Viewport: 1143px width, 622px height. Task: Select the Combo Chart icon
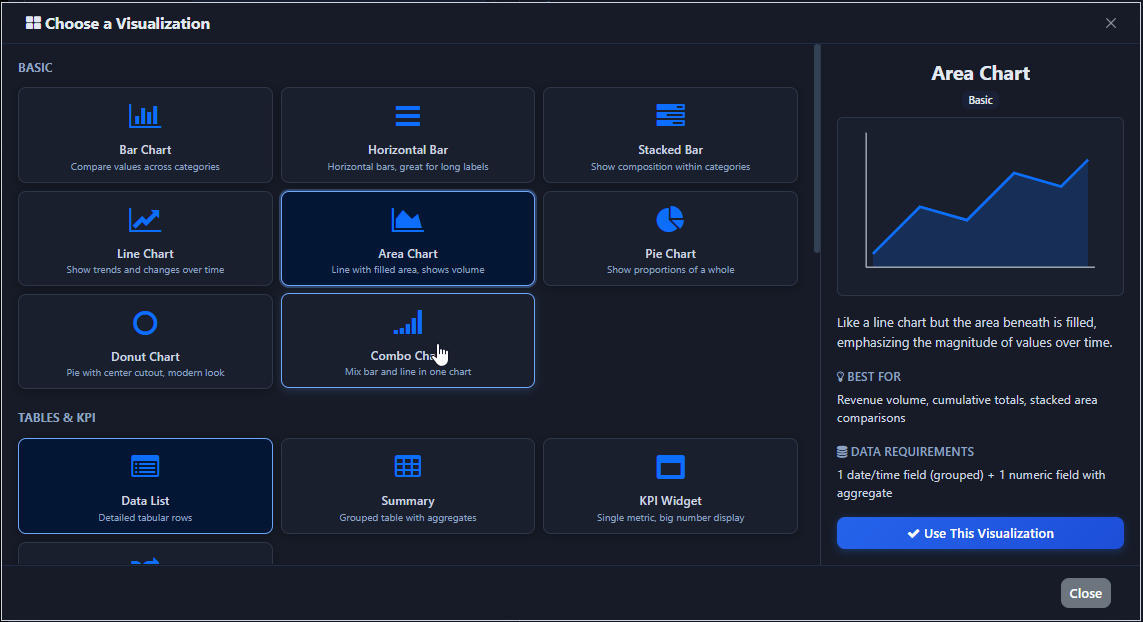[407, 322]
